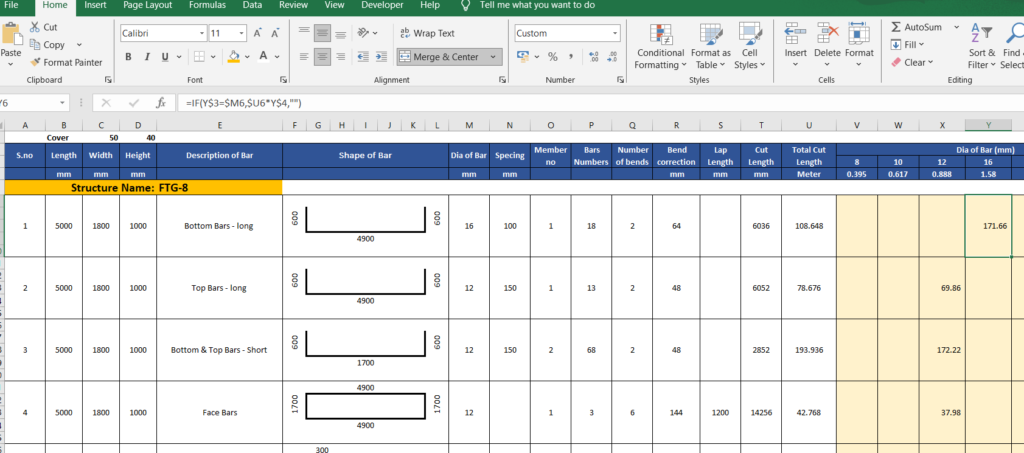This screenshot has height=453, width=1024.
Task: Switch to Data tab
Action: (x=252, y=5)
